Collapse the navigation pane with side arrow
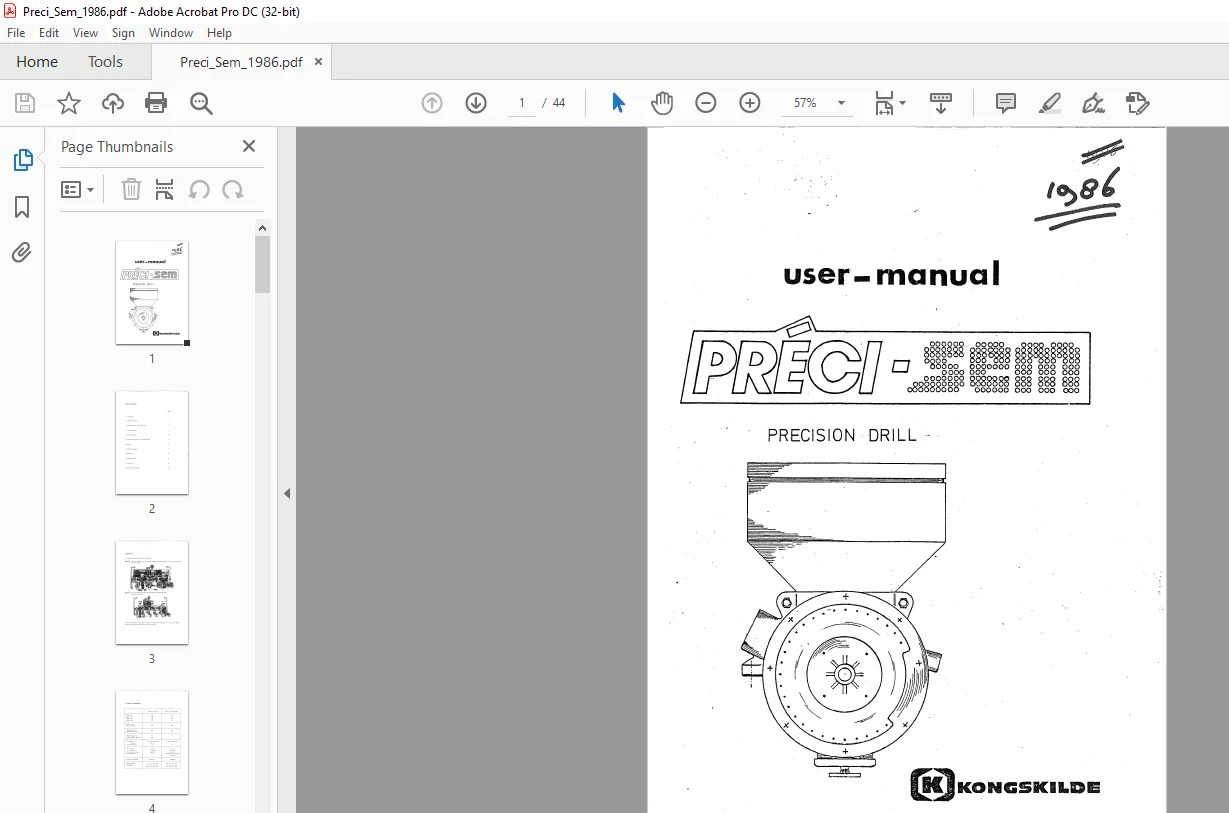This screenshot has height=813, width=1229. (287, 493)
